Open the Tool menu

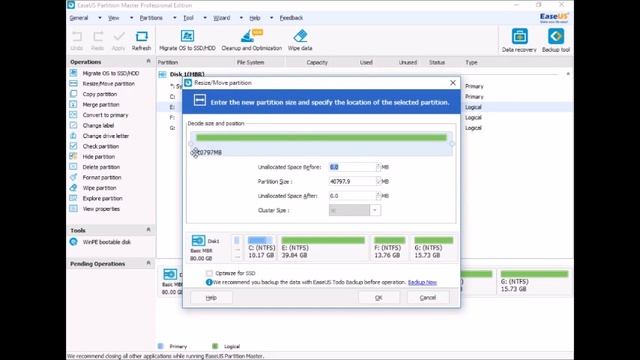tap(188, 18)
